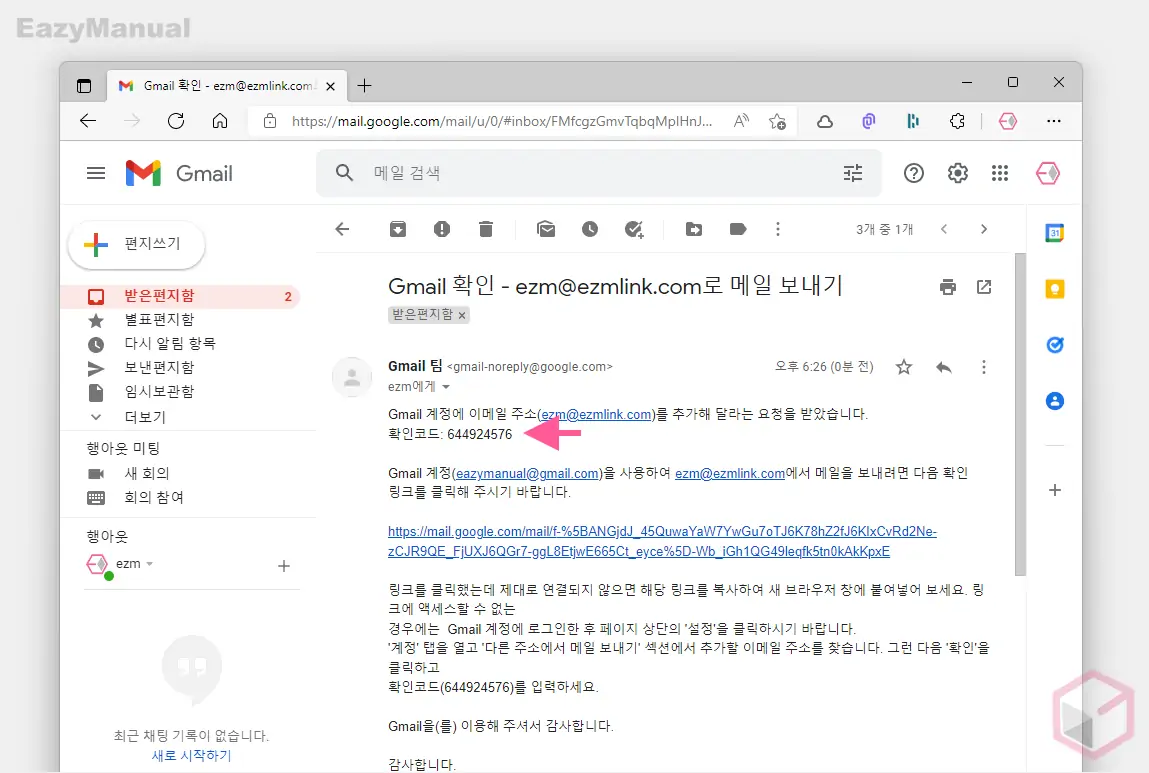Viewport: 1149px width, 773px height.
Task: Open Google Calendar side panel
Action: coord(1054,233)
